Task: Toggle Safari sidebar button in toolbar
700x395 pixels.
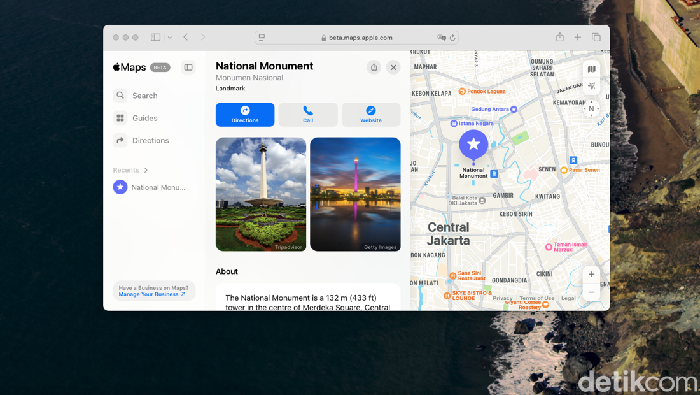Action: 155,37
